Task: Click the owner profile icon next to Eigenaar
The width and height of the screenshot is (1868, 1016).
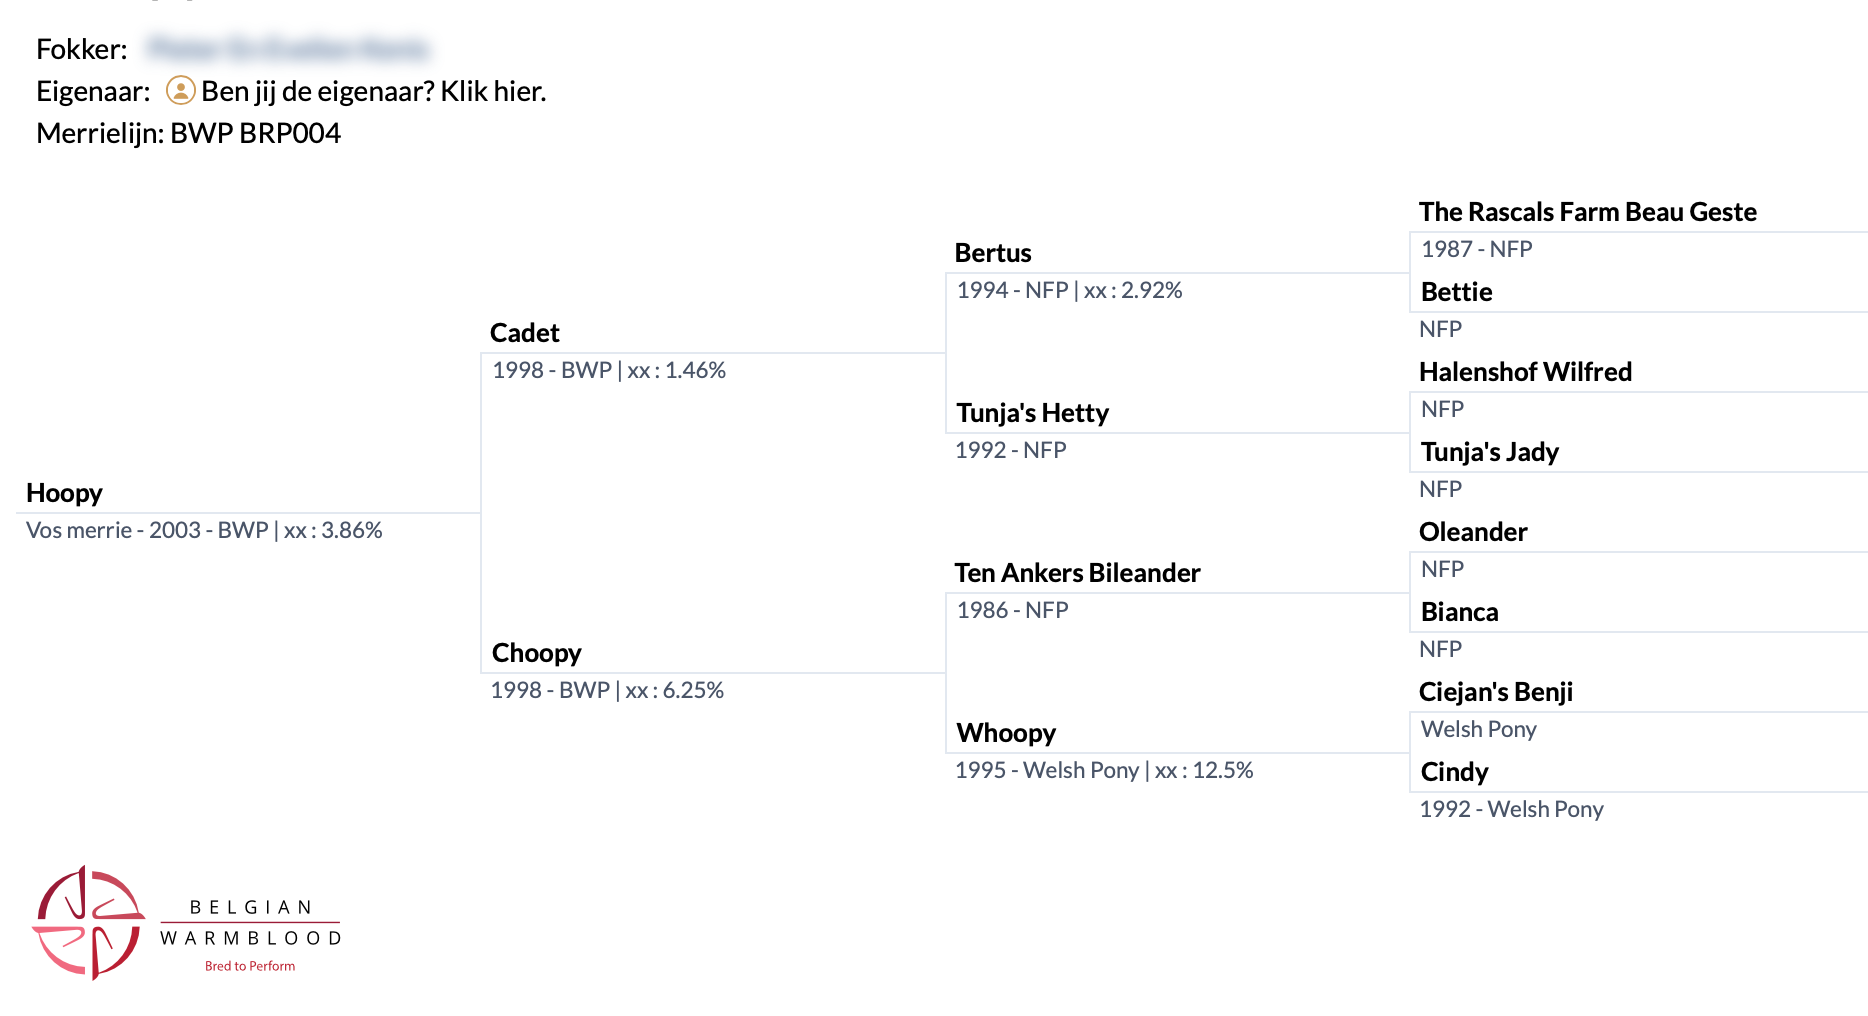Action: pyautogui.click(x=180, y=91)
